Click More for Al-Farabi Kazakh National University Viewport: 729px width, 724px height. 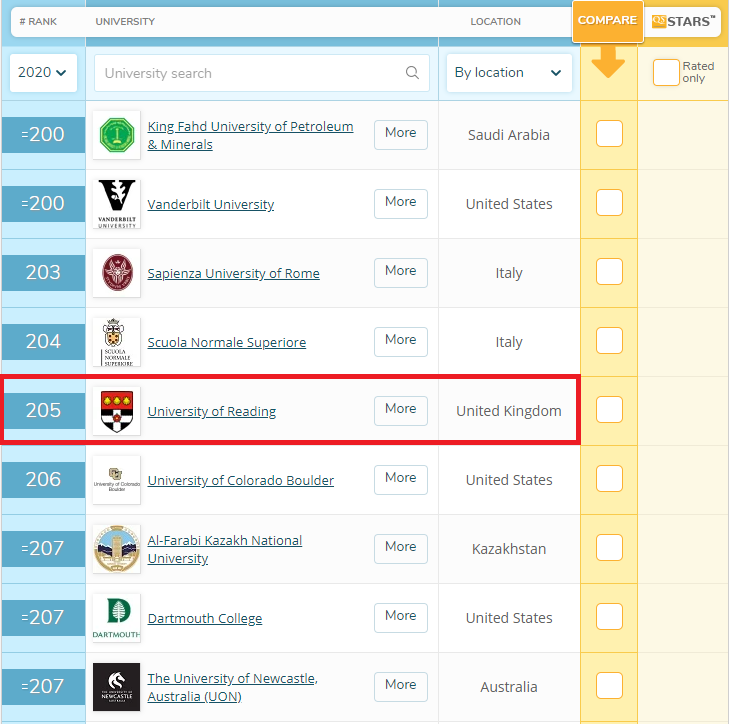point(400,547)
